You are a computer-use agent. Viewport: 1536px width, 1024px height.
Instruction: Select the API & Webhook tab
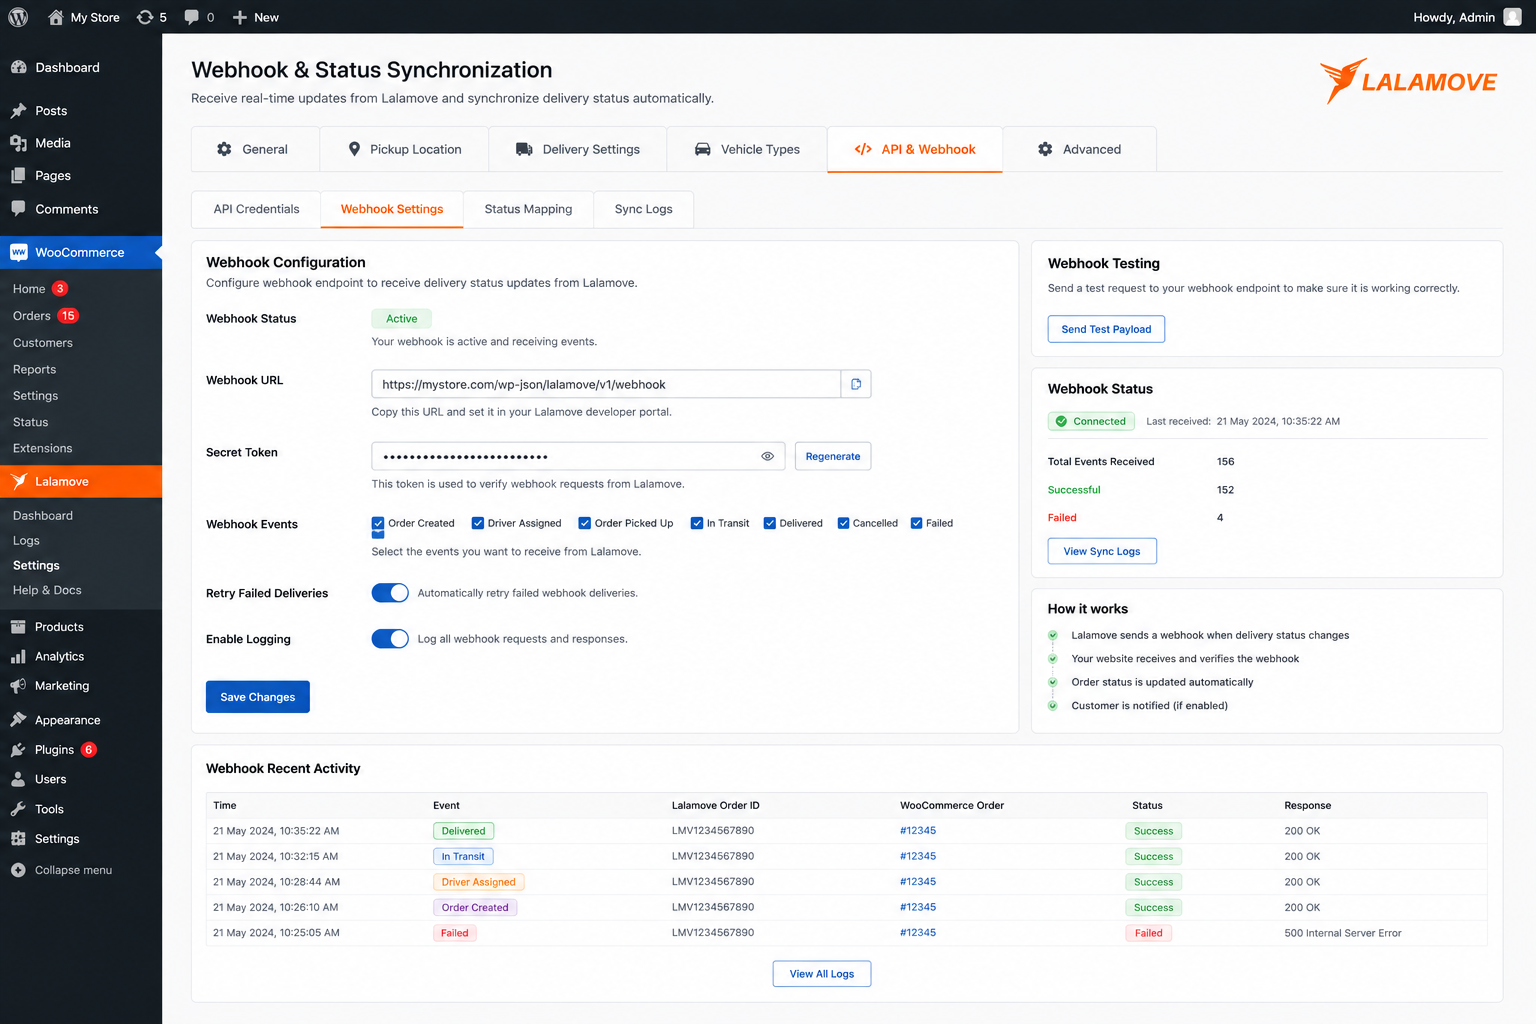pos(915,149)
